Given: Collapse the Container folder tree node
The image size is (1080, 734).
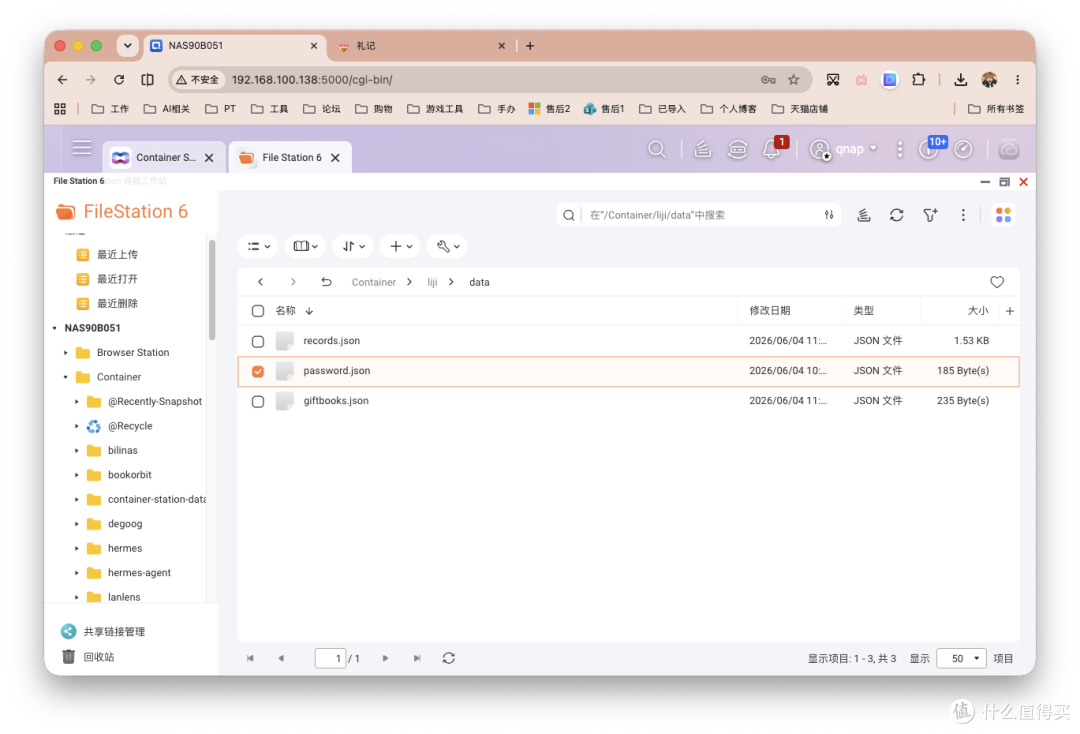Looking at the screenshot, I should (65, 377).
